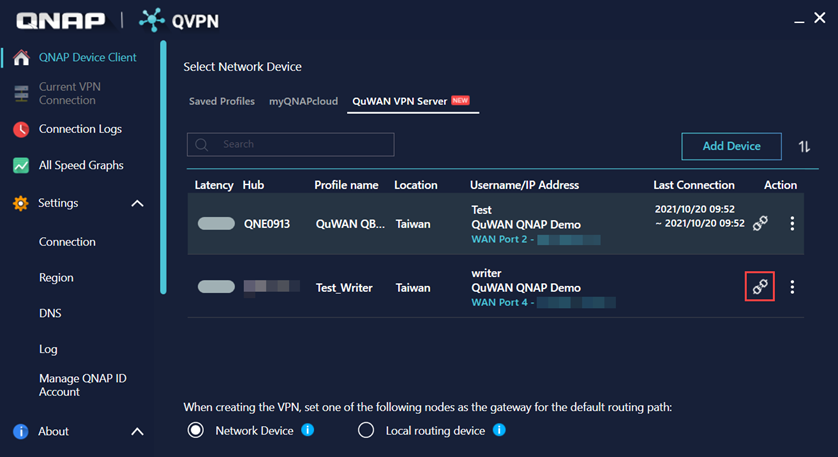Click the Hub column header

click(x=253, y=185)
